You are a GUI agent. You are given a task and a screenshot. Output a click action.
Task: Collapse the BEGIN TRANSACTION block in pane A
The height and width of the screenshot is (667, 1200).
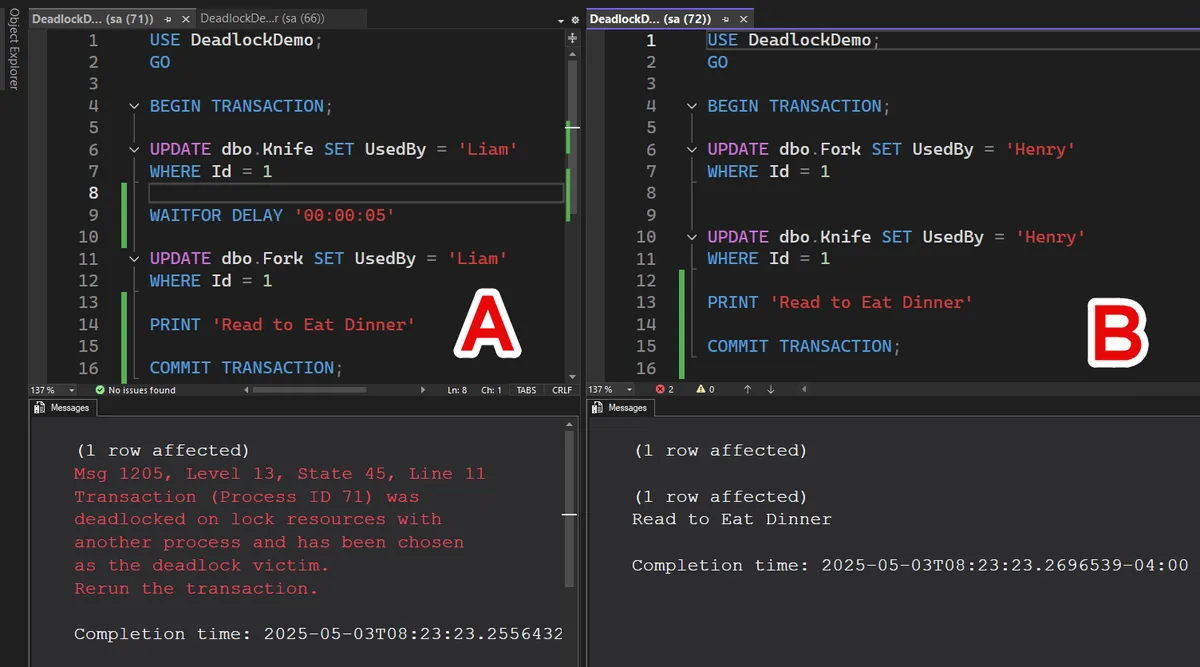(134, 106)
